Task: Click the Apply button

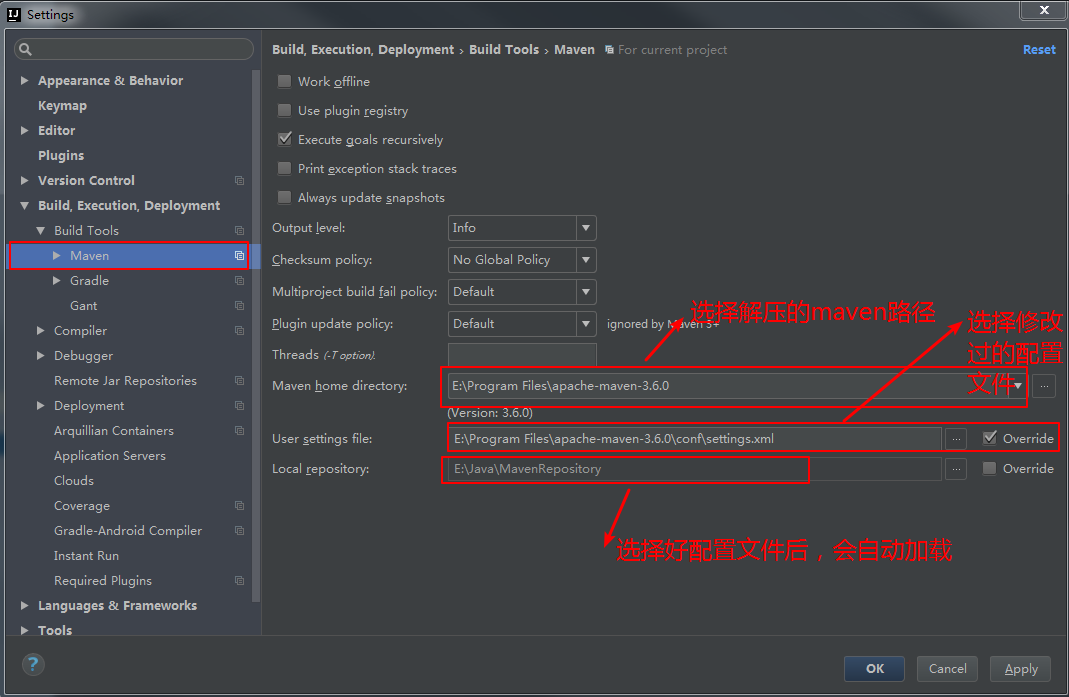Action: (x=1021, y=669)
